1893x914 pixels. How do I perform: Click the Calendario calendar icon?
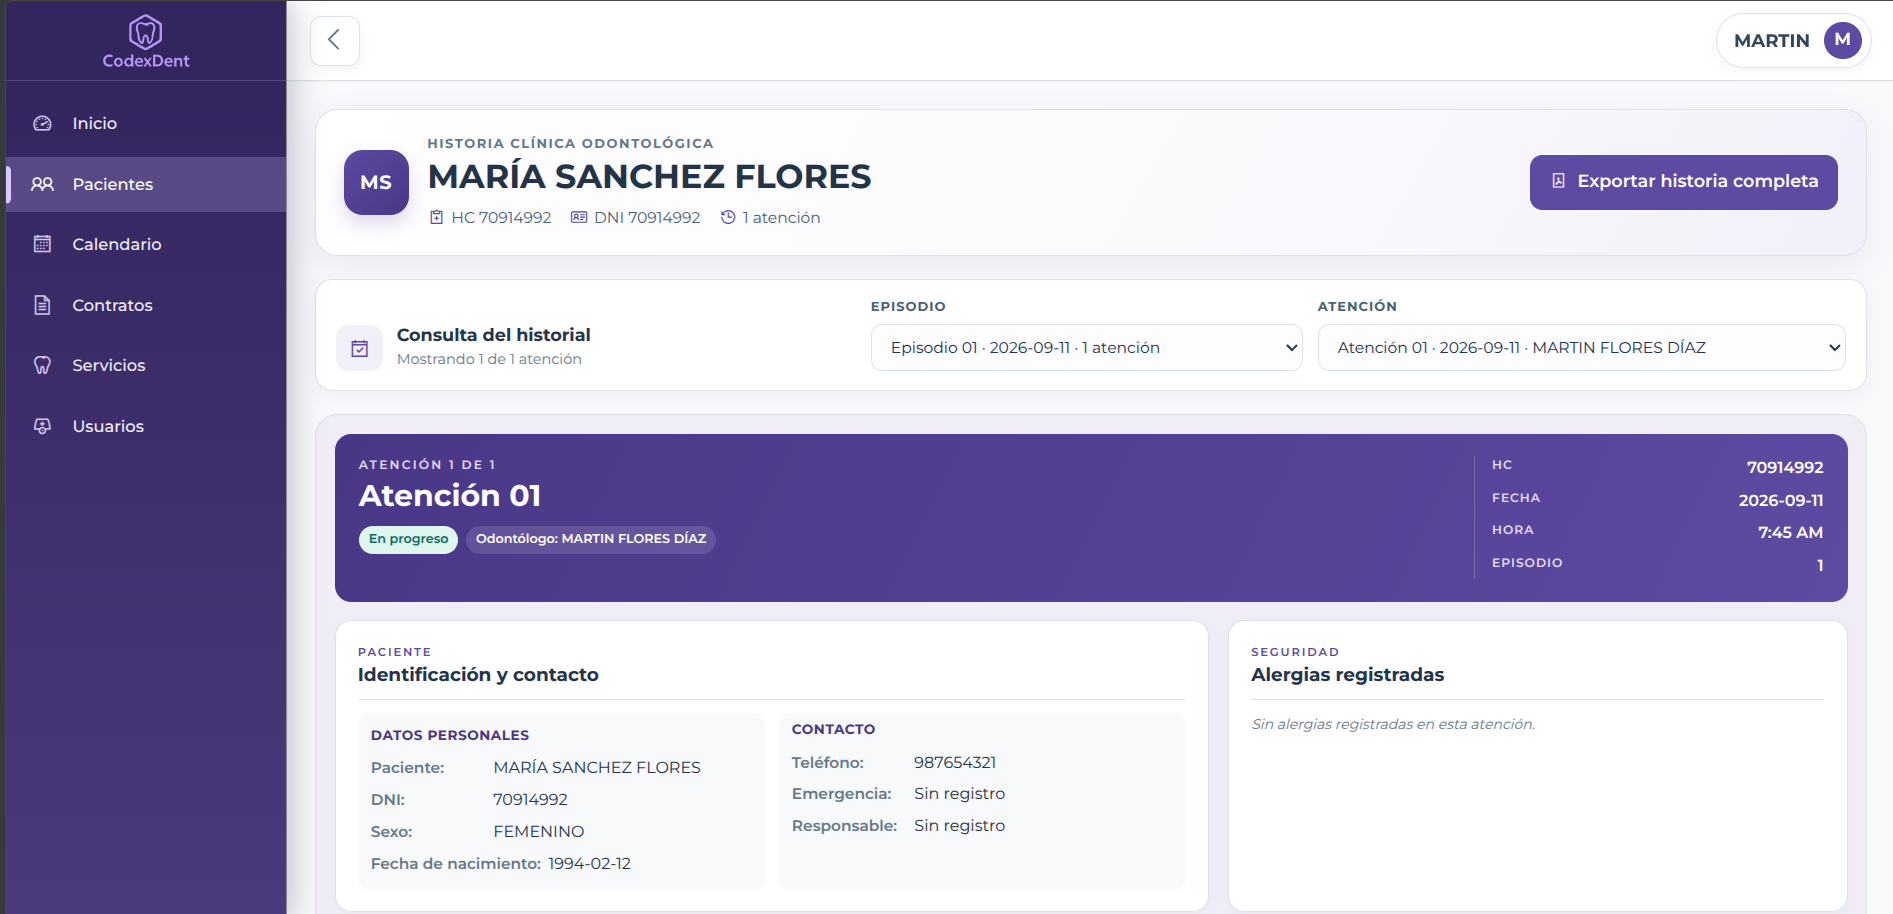[x=42, y=244]
